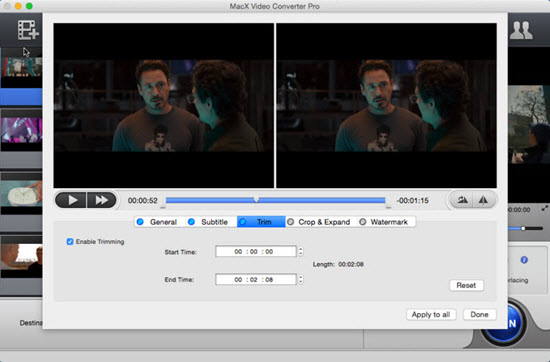Click the remaining time -00:01:15
Image resolution: width=550 pixels, height=362 pixels.
(413, 201)
